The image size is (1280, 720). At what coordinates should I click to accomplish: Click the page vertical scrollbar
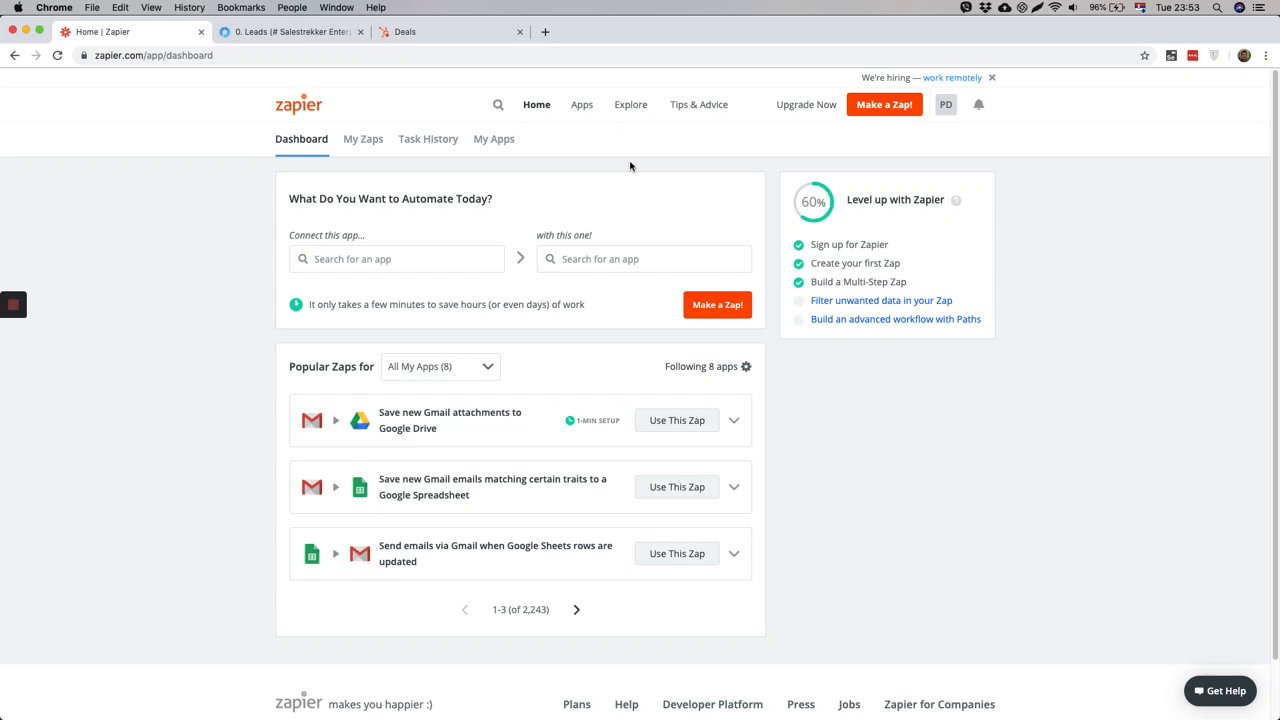click(1274, 364)
